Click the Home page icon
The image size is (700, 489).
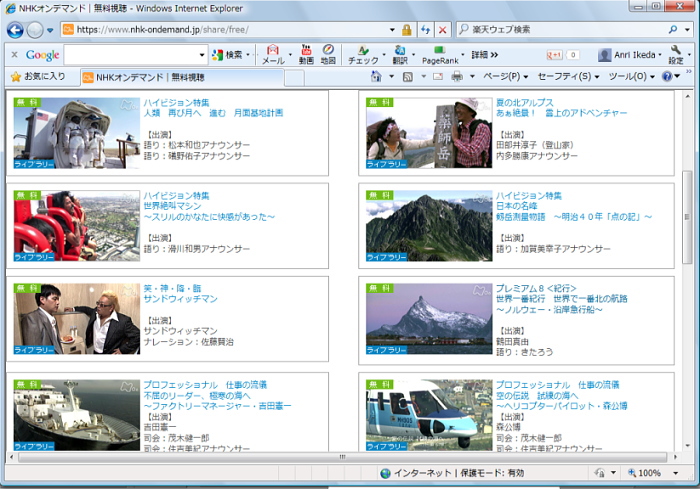tap(376, 76)
